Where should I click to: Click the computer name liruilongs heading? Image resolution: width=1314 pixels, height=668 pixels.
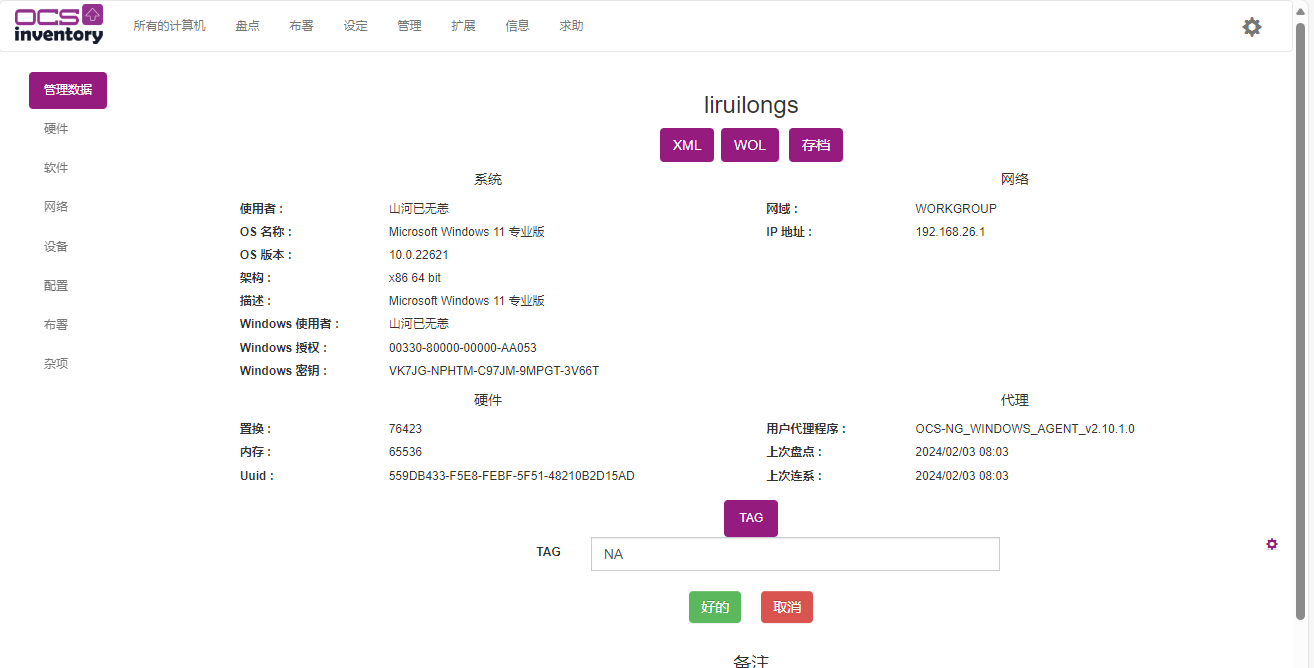[x=751, y=105]
